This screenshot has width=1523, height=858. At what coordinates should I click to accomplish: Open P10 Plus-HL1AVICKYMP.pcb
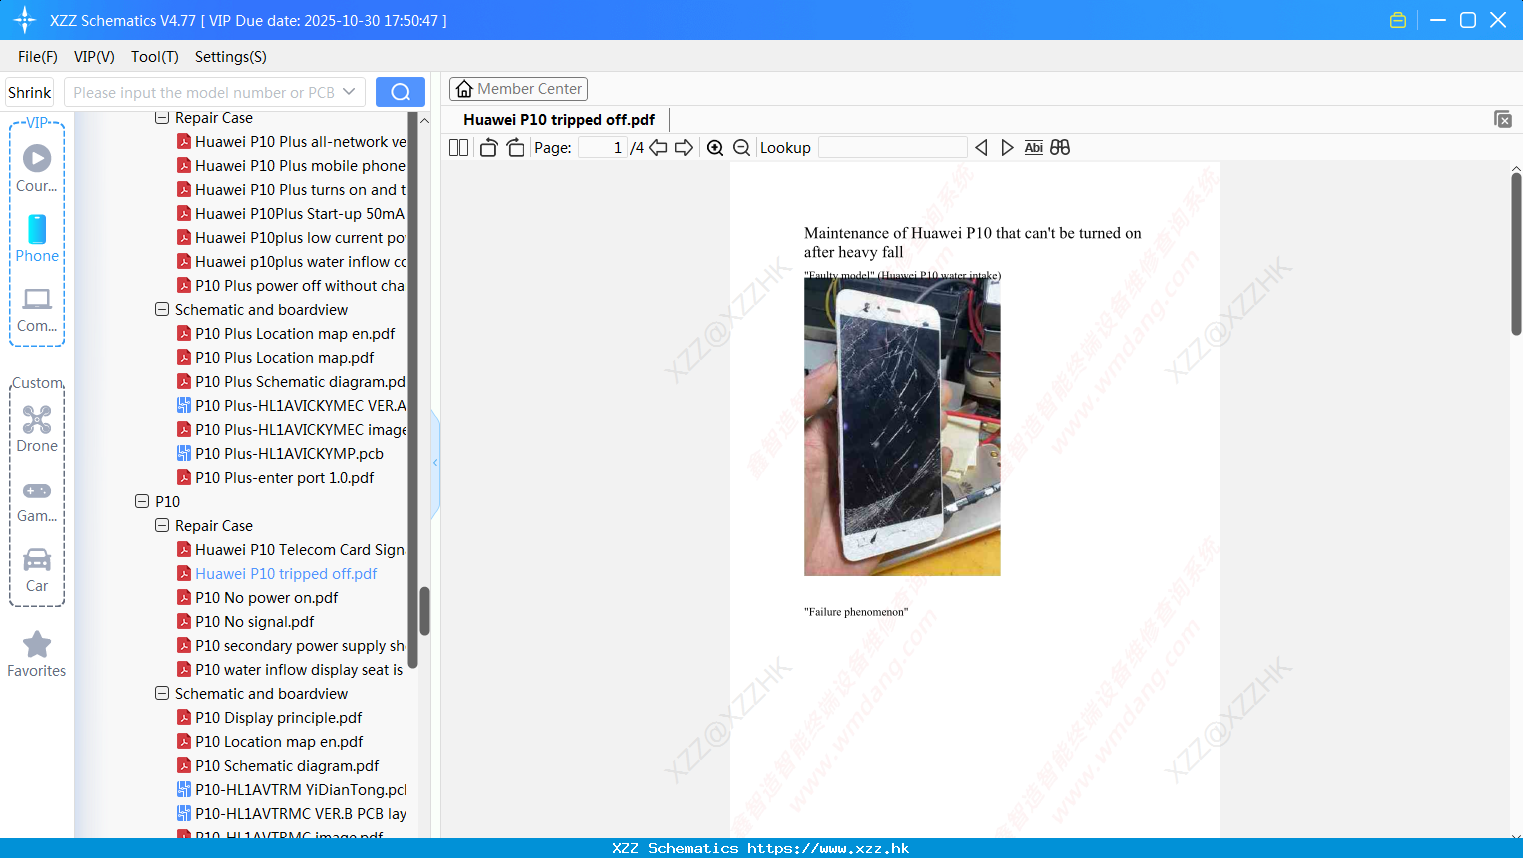[289, 453]
